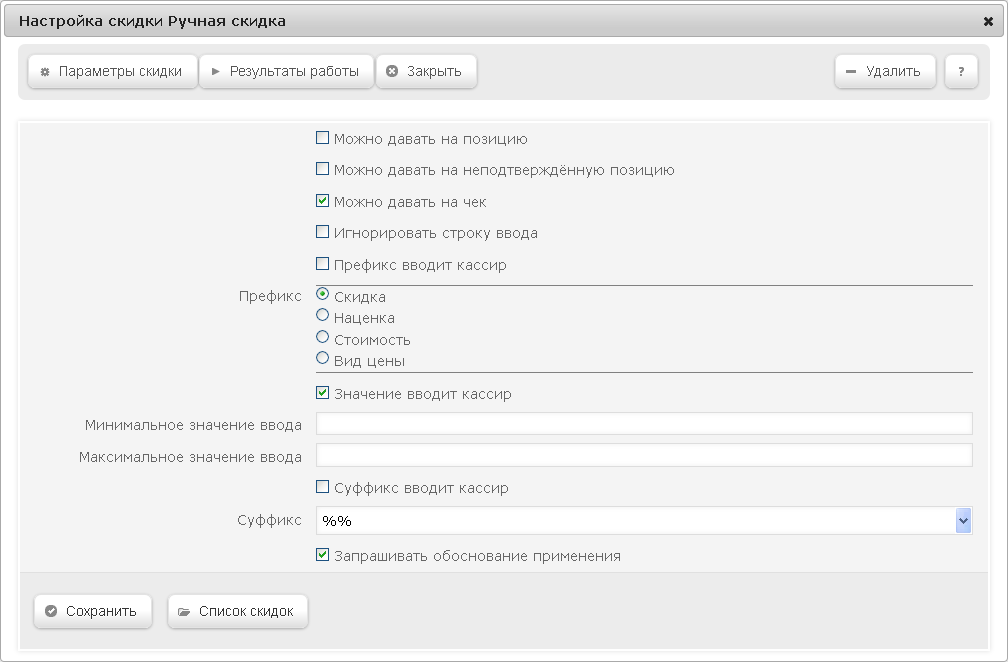Switch to the Результаты работы tab

pos(286,71)
